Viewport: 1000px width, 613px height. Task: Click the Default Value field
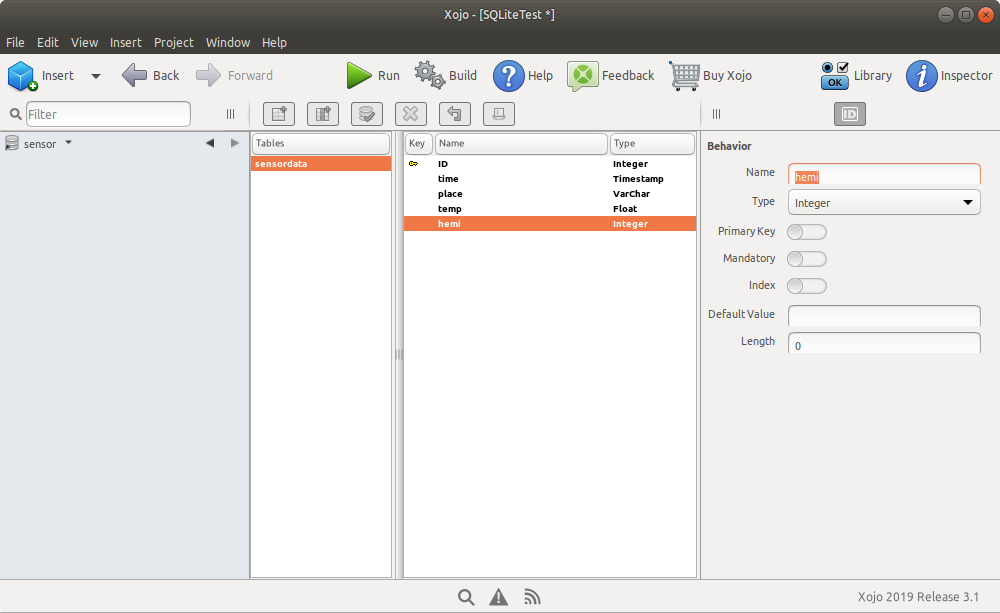pyautogui.click(x=884, y=316)
